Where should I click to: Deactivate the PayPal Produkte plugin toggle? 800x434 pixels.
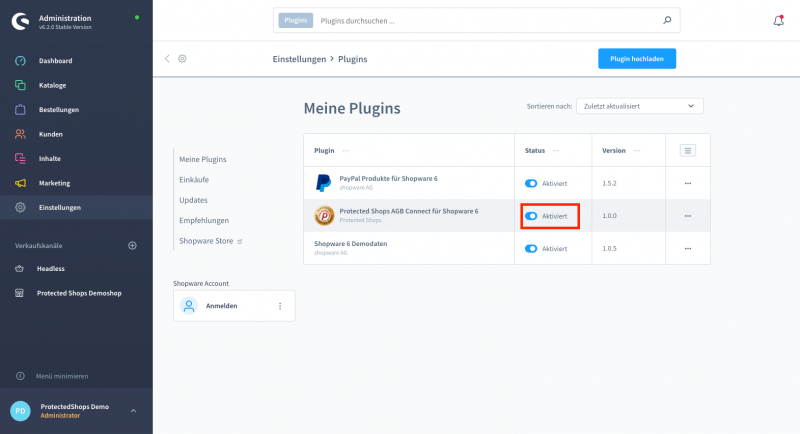[x=531, y=183]
